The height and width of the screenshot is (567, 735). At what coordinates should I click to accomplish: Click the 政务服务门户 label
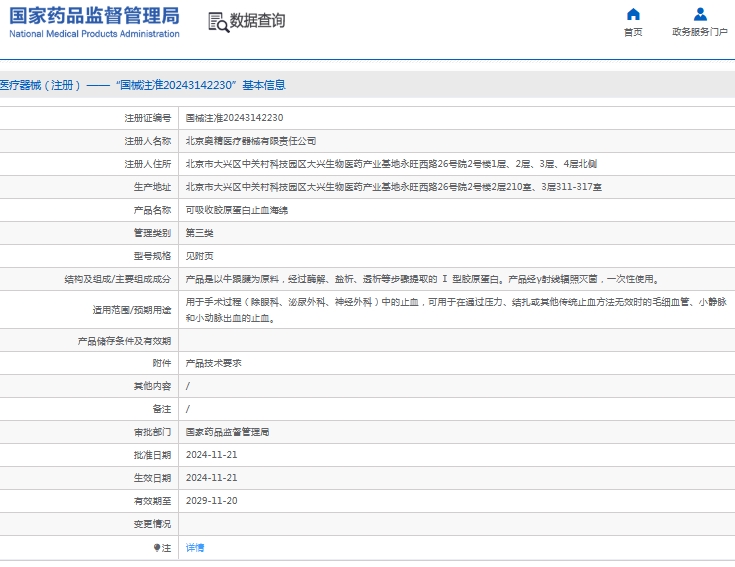[700, 32]
